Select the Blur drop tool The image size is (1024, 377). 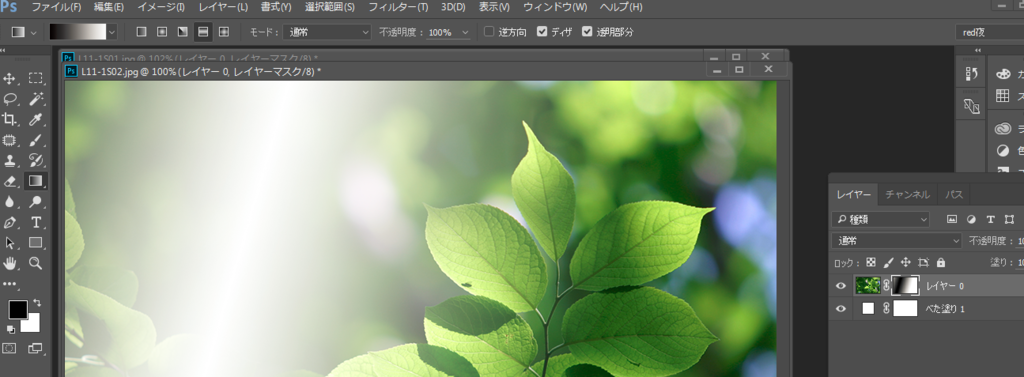10,201
